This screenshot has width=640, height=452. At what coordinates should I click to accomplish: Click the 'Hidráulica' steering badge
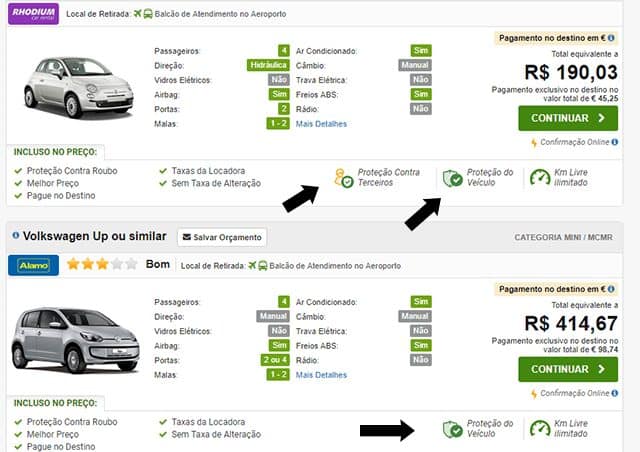(268, 65)
